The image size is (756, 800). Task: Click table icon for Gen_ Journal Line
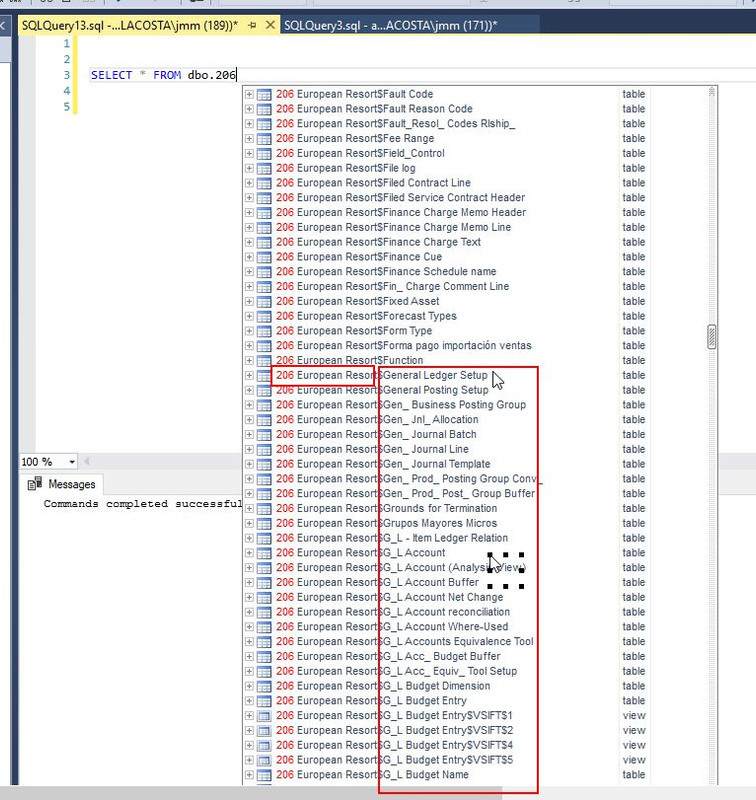click(264, 449)
